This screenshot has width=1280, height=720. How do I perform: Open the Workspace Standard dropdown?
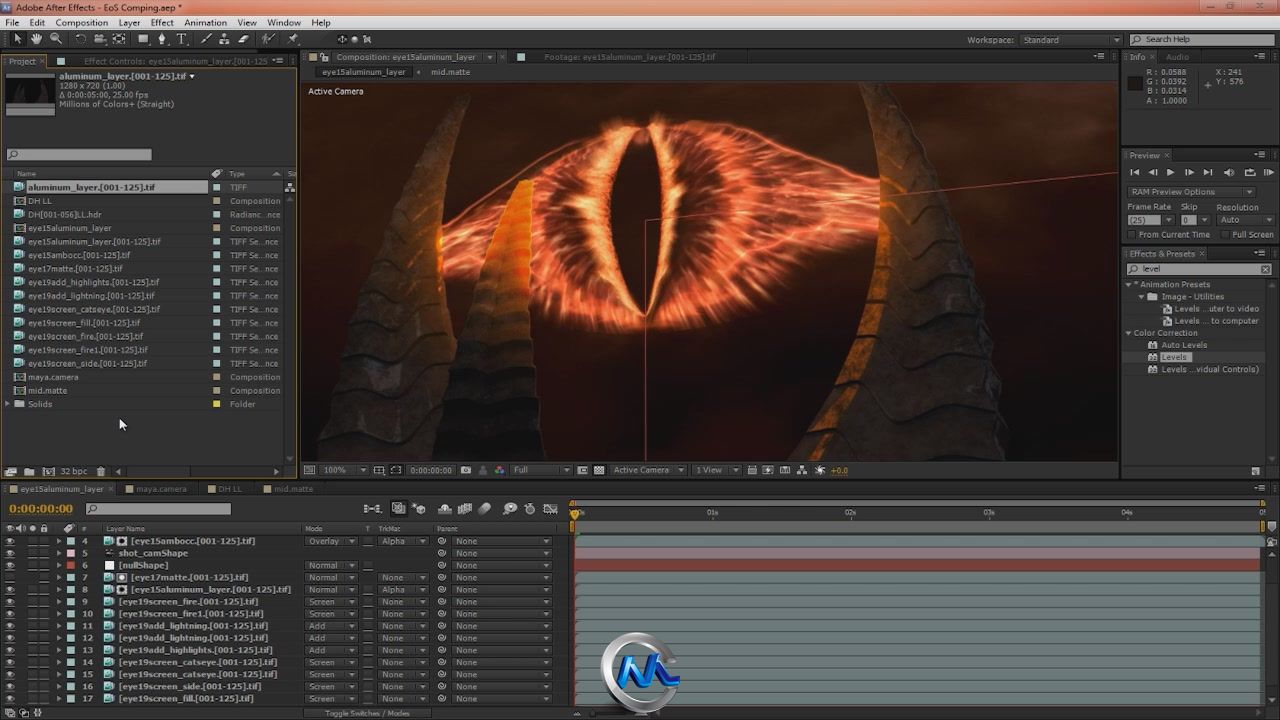(x=1071, y=40)
